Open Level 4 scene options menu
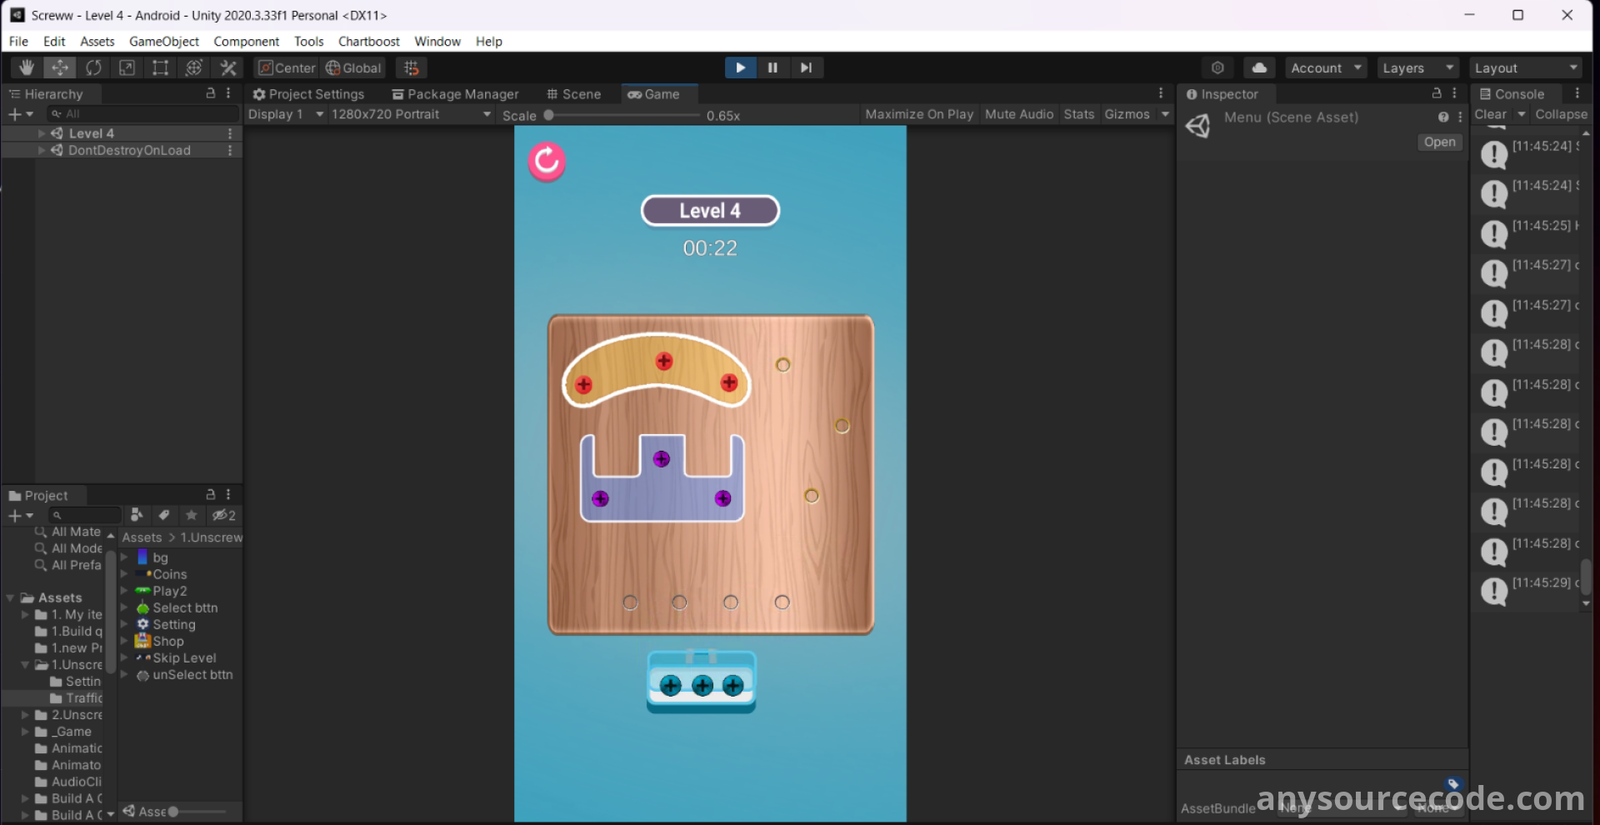The height and width of the screenshot is (825, 1600). tap(230, 133)
